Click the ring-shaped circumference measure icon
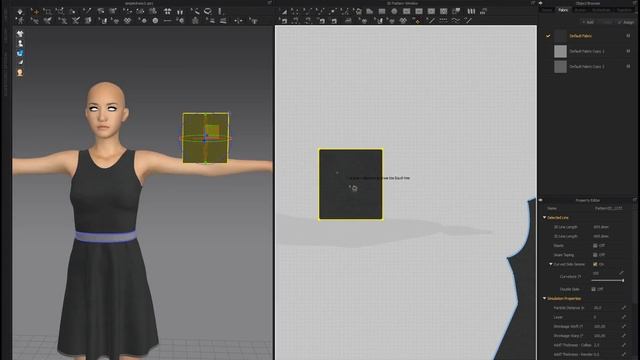The image size is (640, 360). point(208,11)
